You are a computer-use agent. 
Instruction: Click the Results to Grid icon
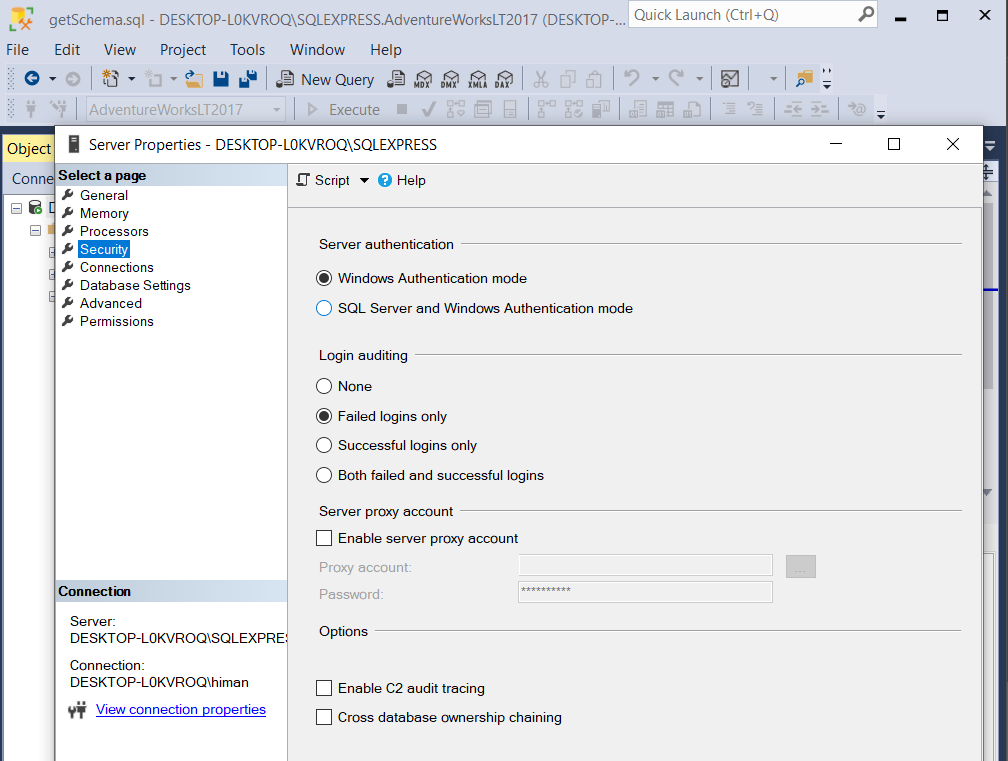pyautogui.click(x=665, y=110)
